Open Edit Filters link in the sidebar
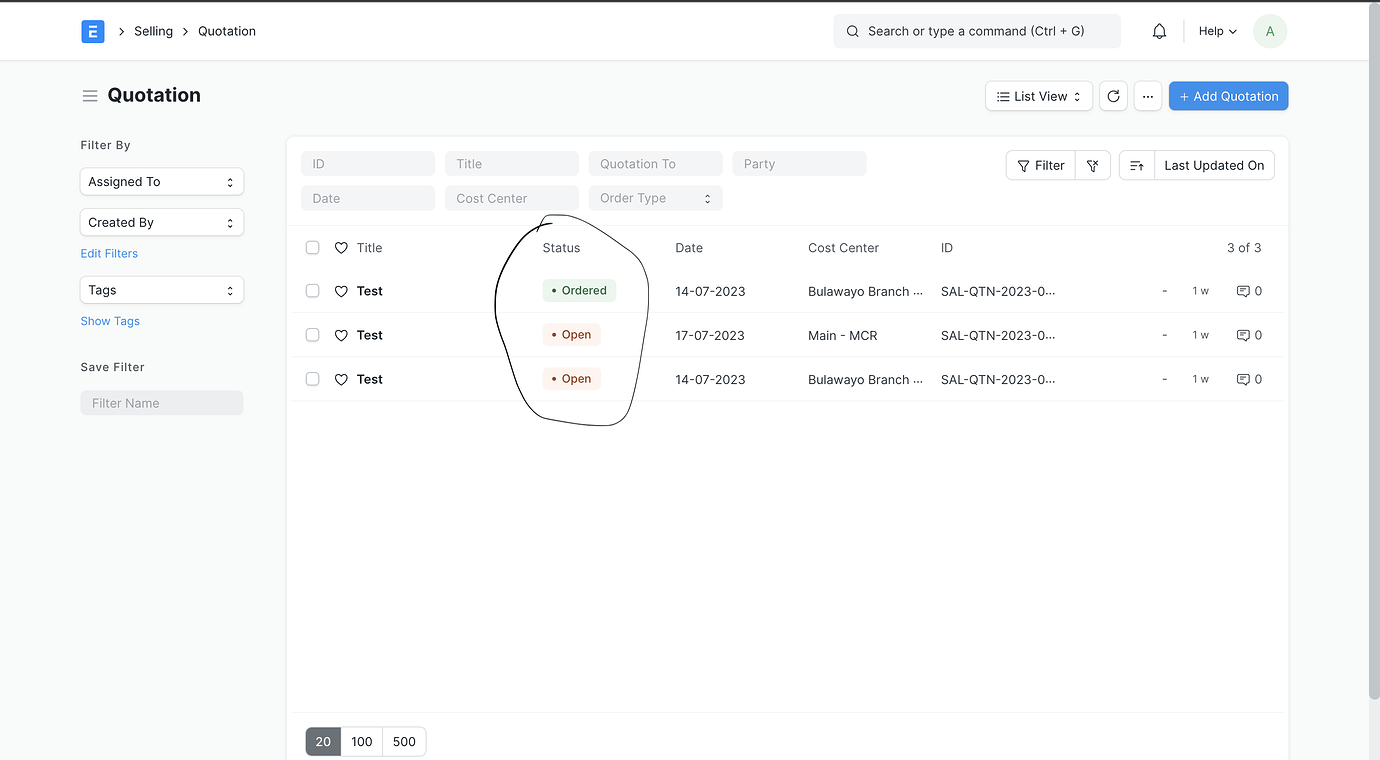1380x760 pixels. [x=108, y=253]
